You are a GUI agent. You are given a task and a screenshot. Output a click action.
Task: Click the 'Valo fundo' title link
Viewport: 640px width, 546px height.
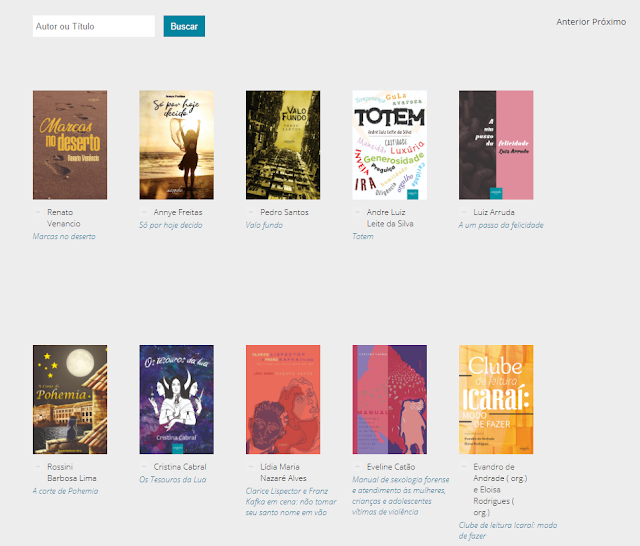click(264, 225)
